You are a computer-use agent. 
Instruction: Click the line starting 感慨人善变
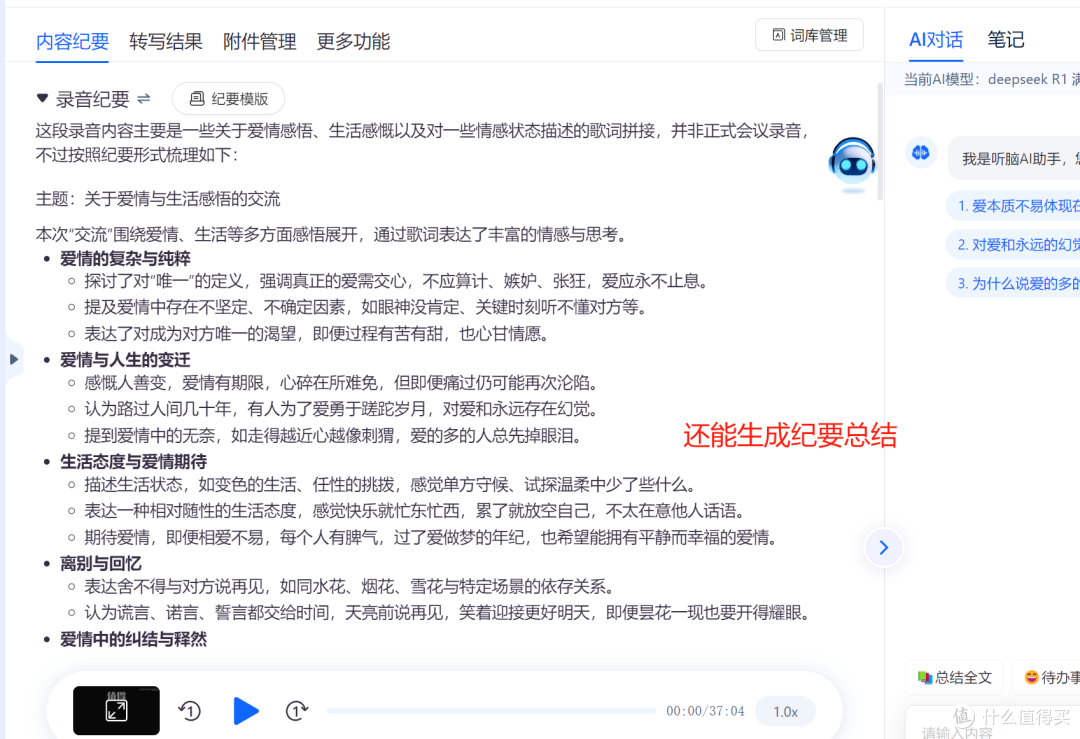click(x=343, y=383)
